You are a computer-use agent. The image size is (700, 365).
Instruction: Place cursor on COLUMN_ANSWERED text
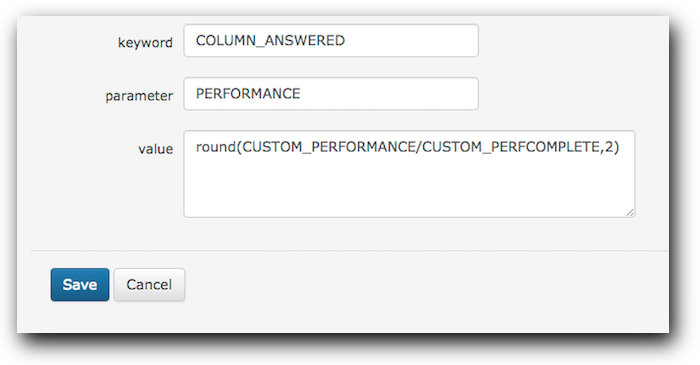[x=270, y=41]
